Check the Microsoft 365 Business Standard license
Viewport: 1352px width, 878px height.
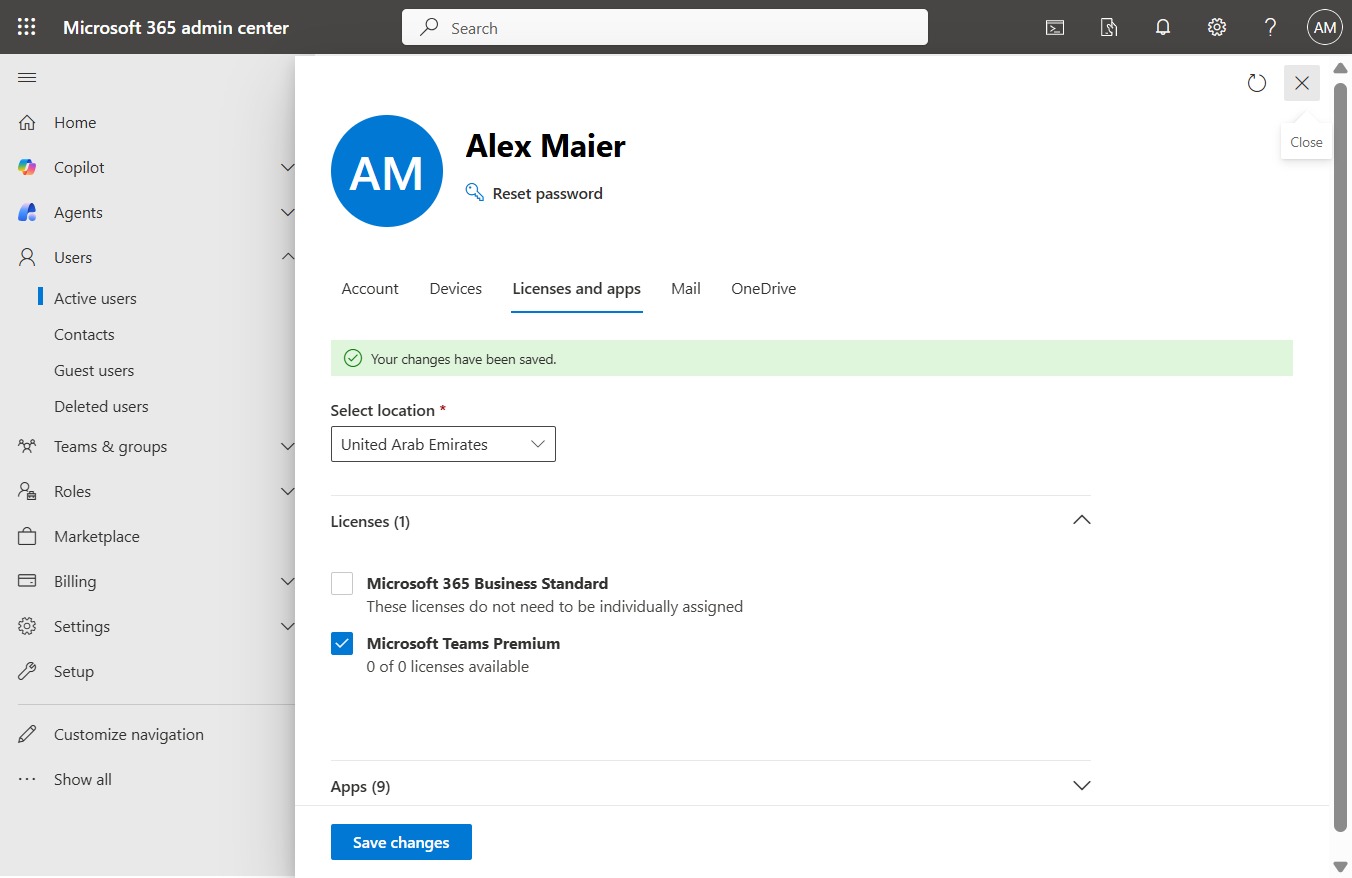342,583
